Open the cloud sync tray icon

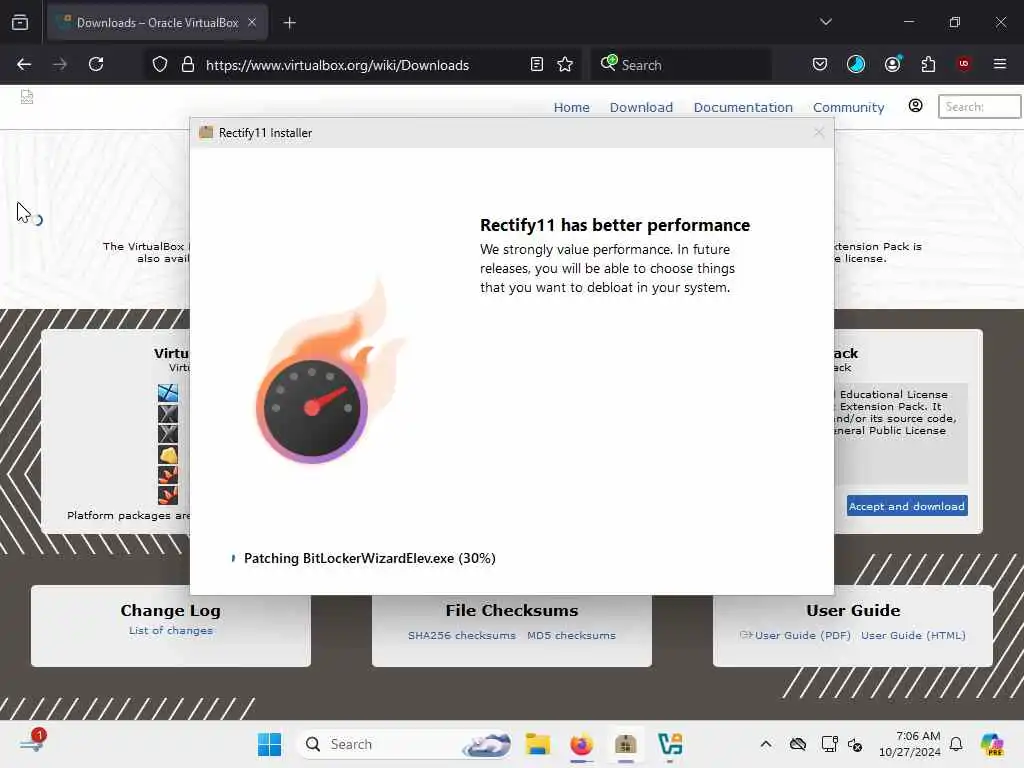tap(798, 744)
